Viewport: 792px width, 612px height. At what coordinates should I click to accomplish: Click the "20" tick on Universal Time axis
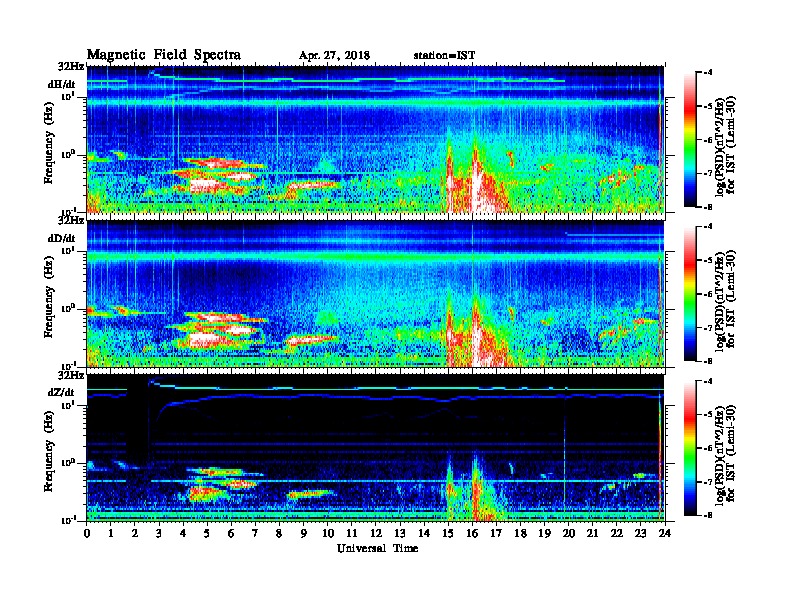coord(568,533)
